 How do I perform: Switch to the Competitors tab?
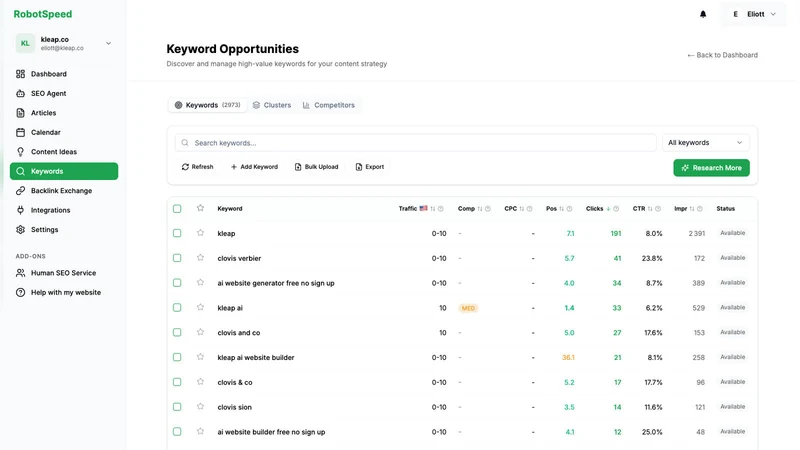click(x=329, y=105)
